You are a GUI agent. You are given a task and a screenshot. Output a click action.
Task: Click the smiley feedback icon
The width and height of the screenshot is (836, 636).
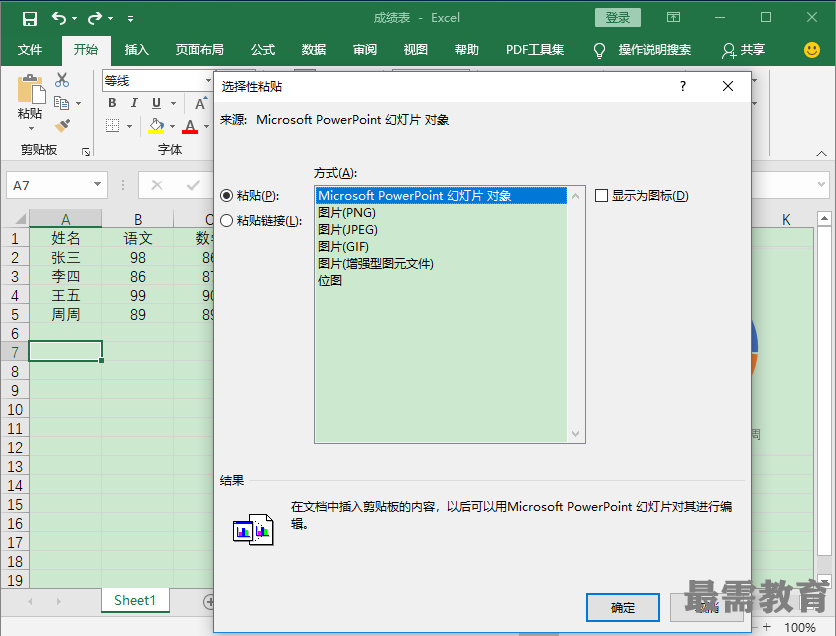(811, 50)
